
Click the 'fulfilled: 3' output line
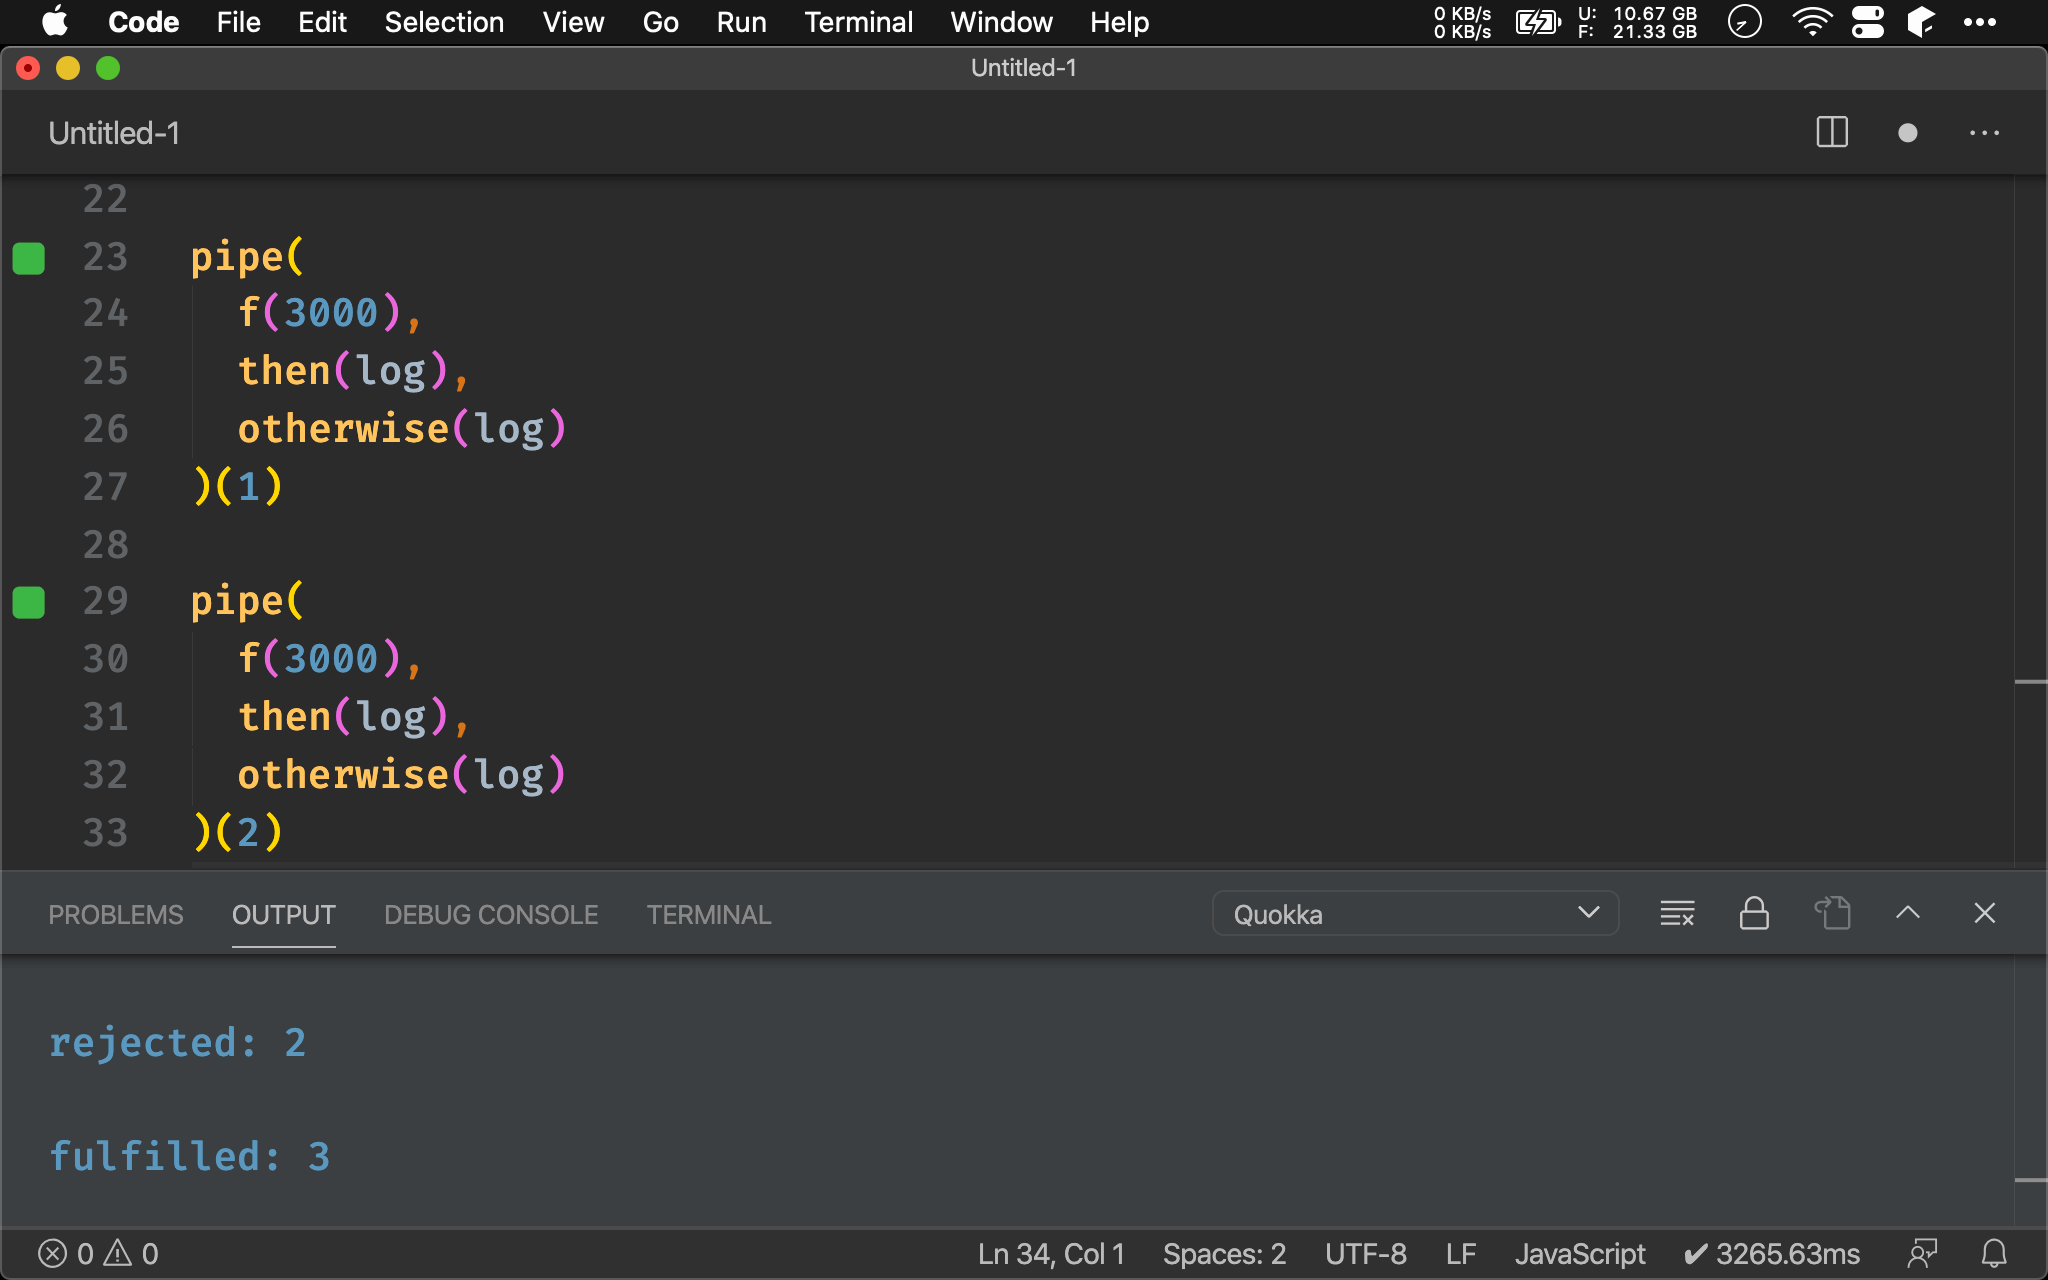[x=190, y=1157]
